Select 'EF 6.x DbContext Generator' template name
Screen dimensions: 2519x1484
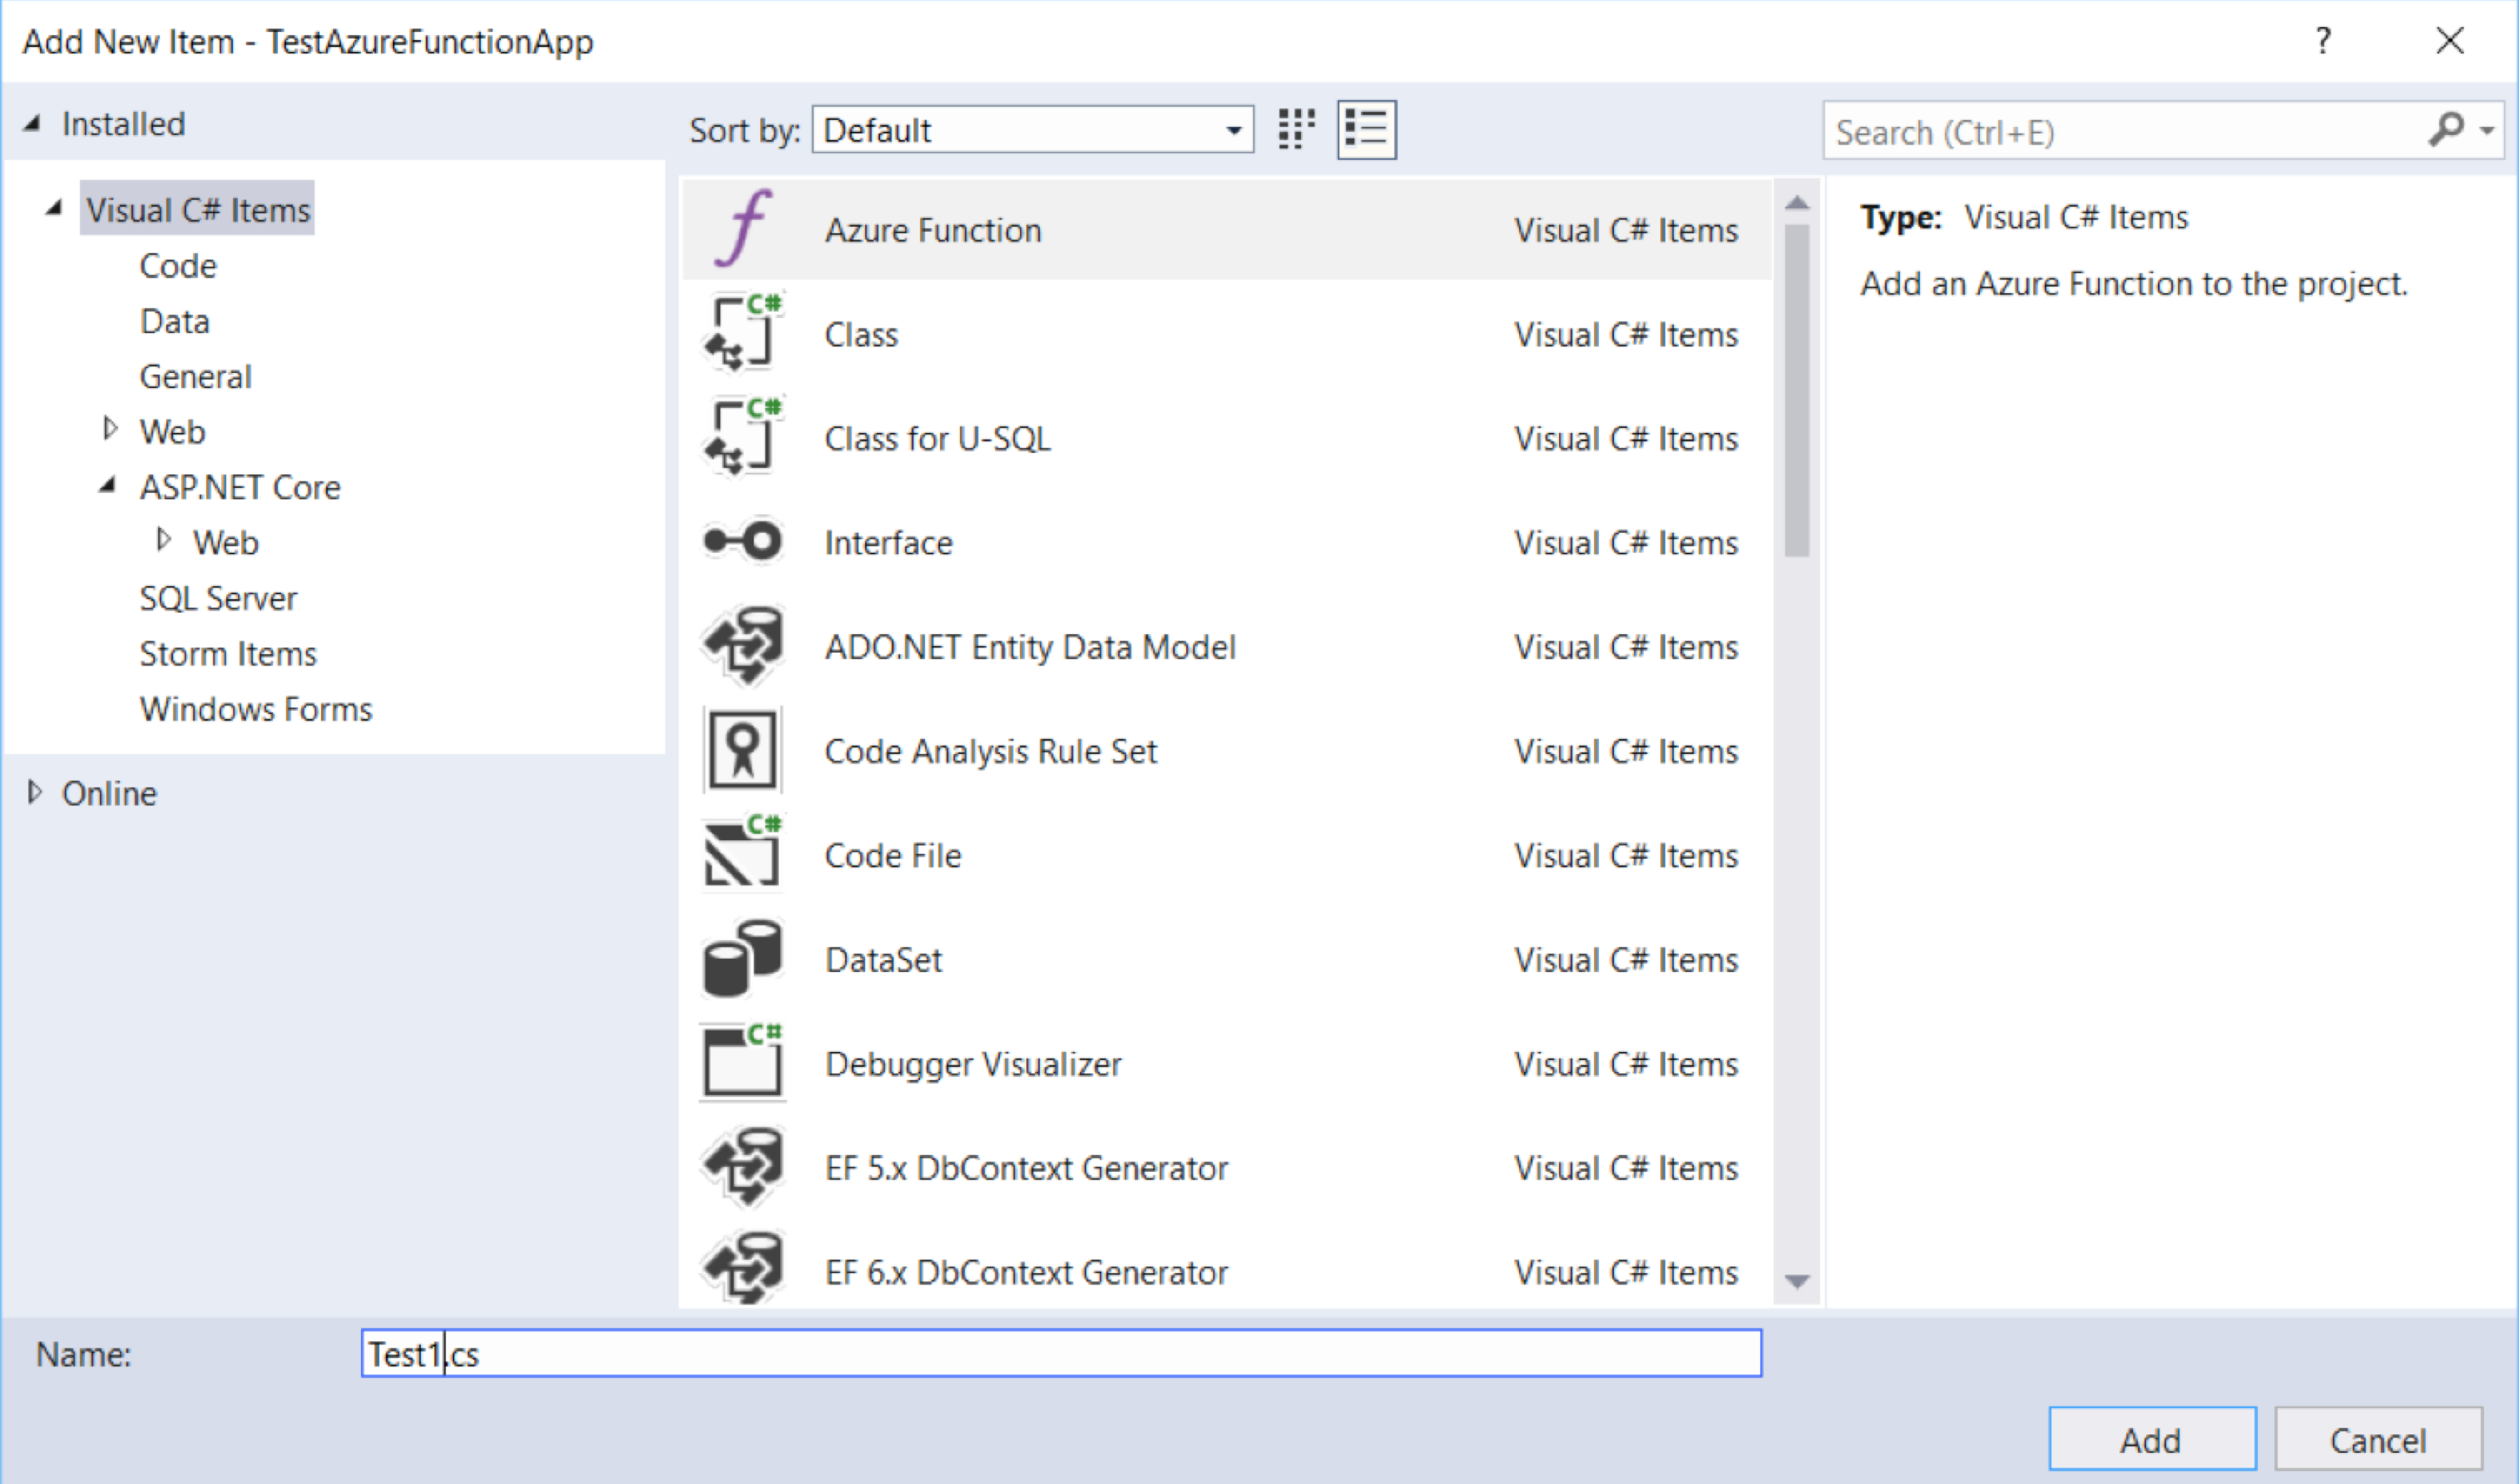pyautogui.click(x=1026, y=1272)
